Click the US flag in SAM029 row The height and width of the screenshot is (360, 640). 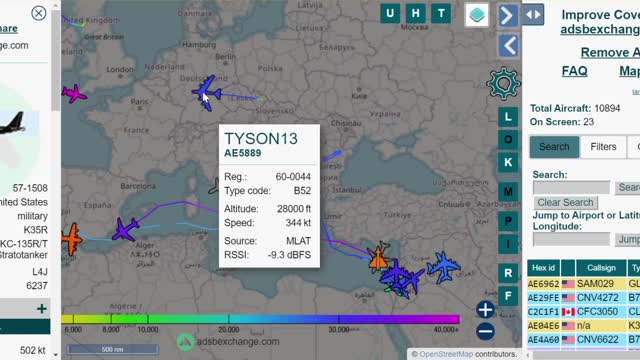pyautogui.click(x=568, y=284)
